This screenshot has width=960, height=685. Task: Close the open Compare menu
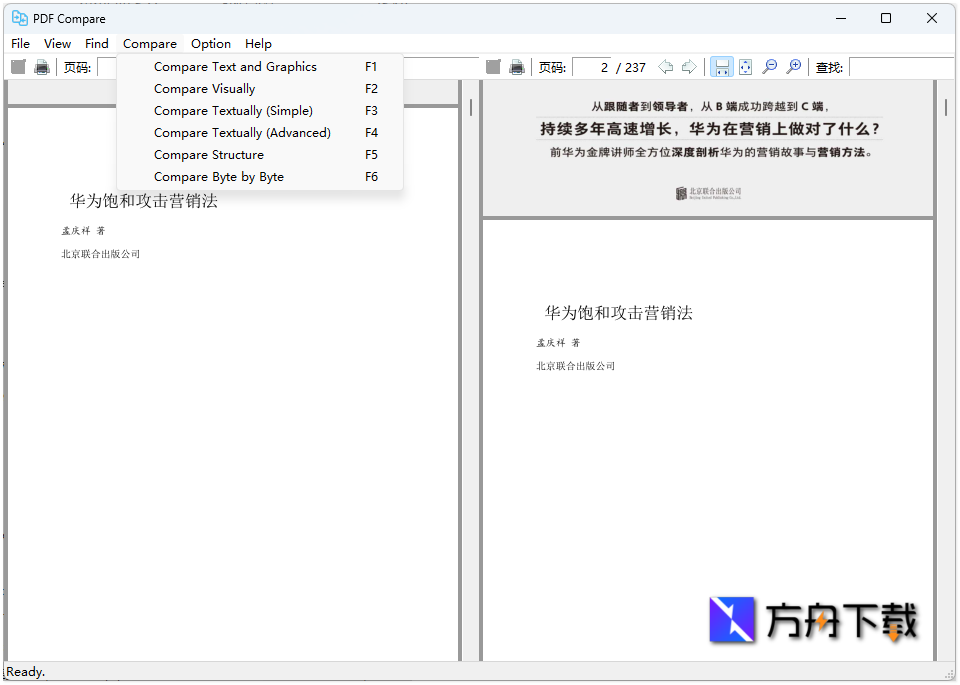[x=149, y=43]
